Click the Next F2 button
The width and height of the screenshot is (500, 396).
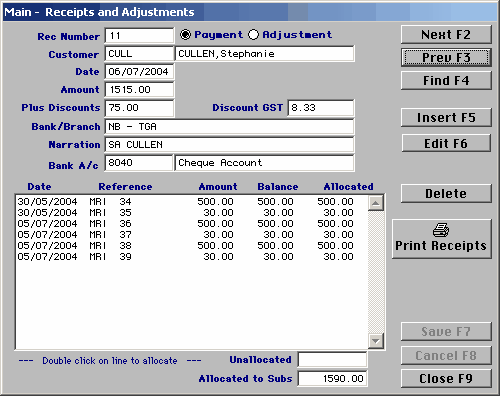446,35
